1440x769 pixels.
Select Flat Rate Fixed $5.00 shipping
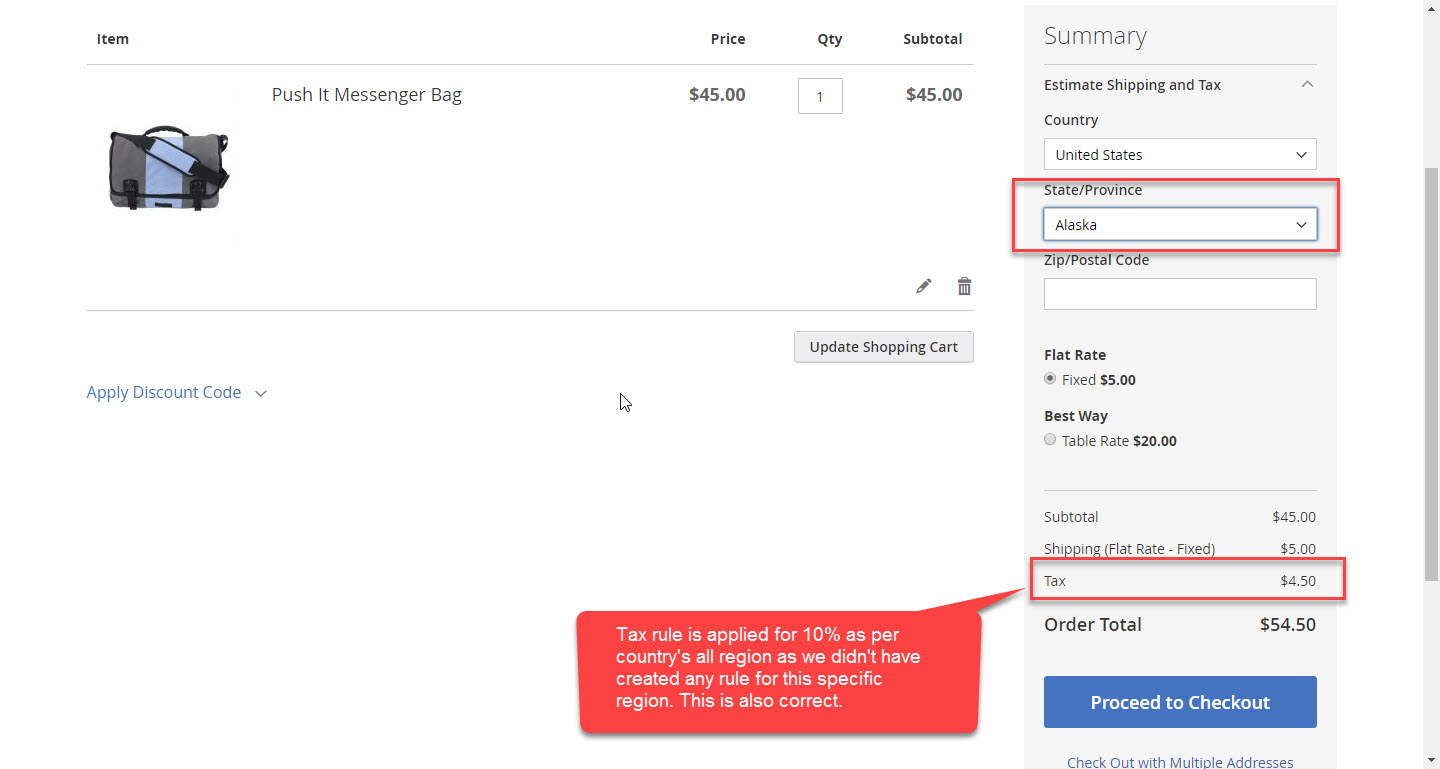click(1050, 379)
